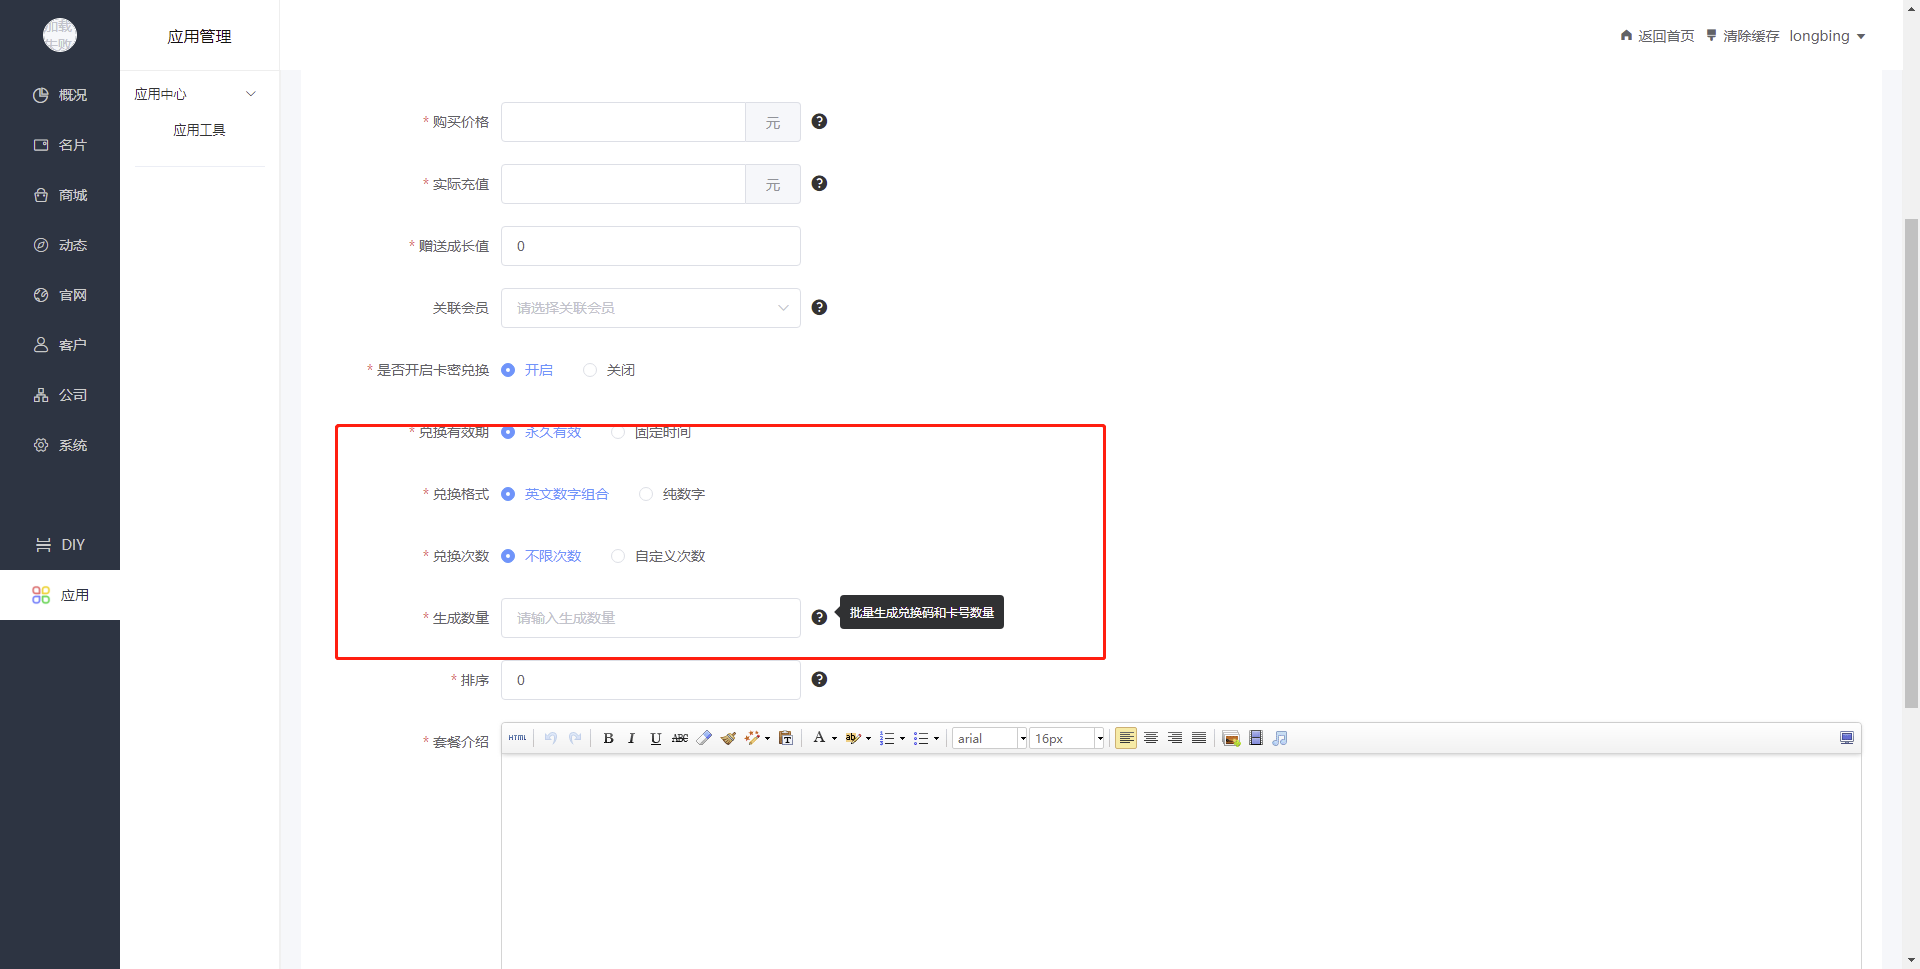The width and height of the screenshot is (1920, 969).
Task: Open bullet list style dropdown arrow
Action: click(936, 739)
